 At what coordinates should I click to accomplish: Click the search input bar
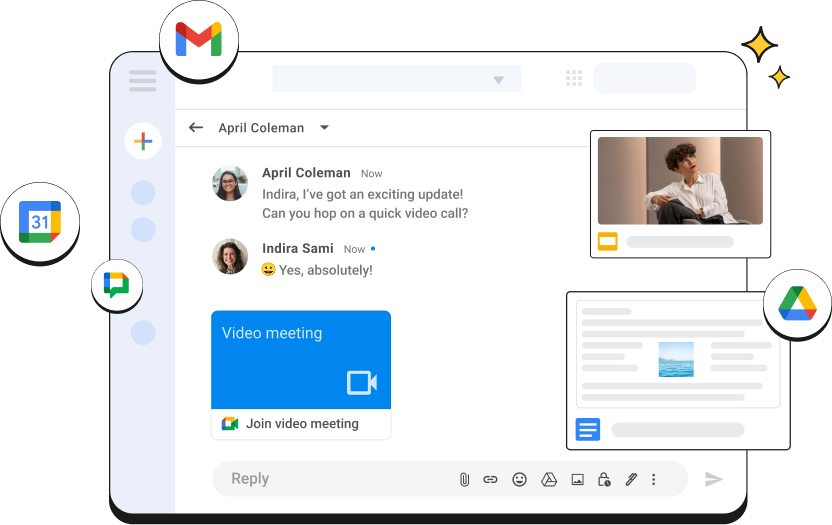(x=397, y=79)
